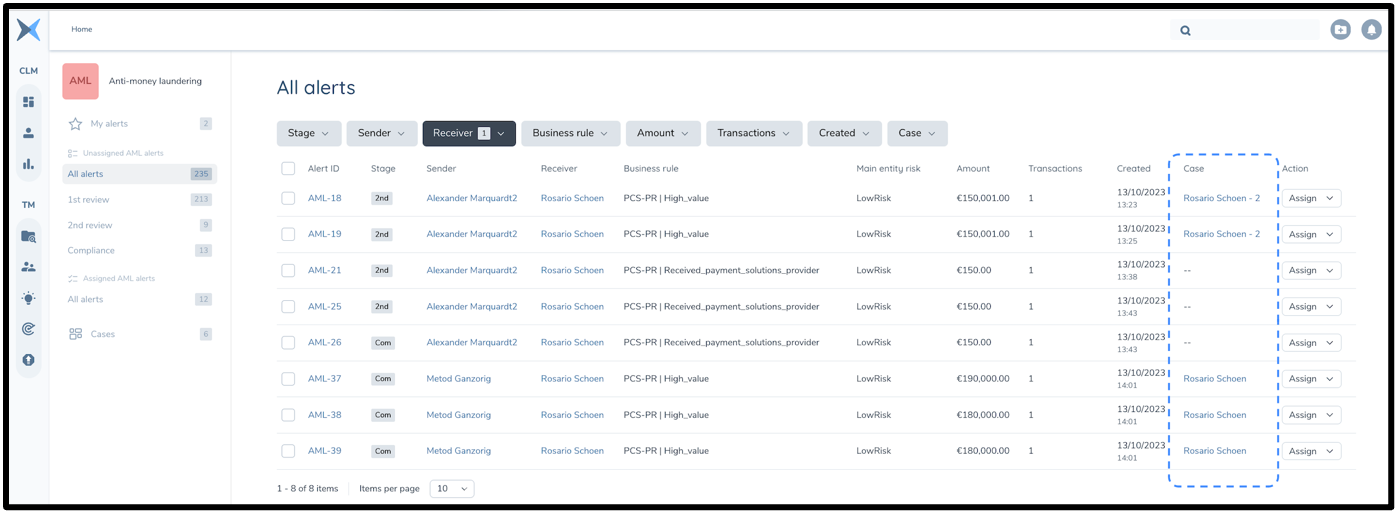Expand the Business rule filter dropdown
Screen dimensions: 1399x516
pos(570,133)
